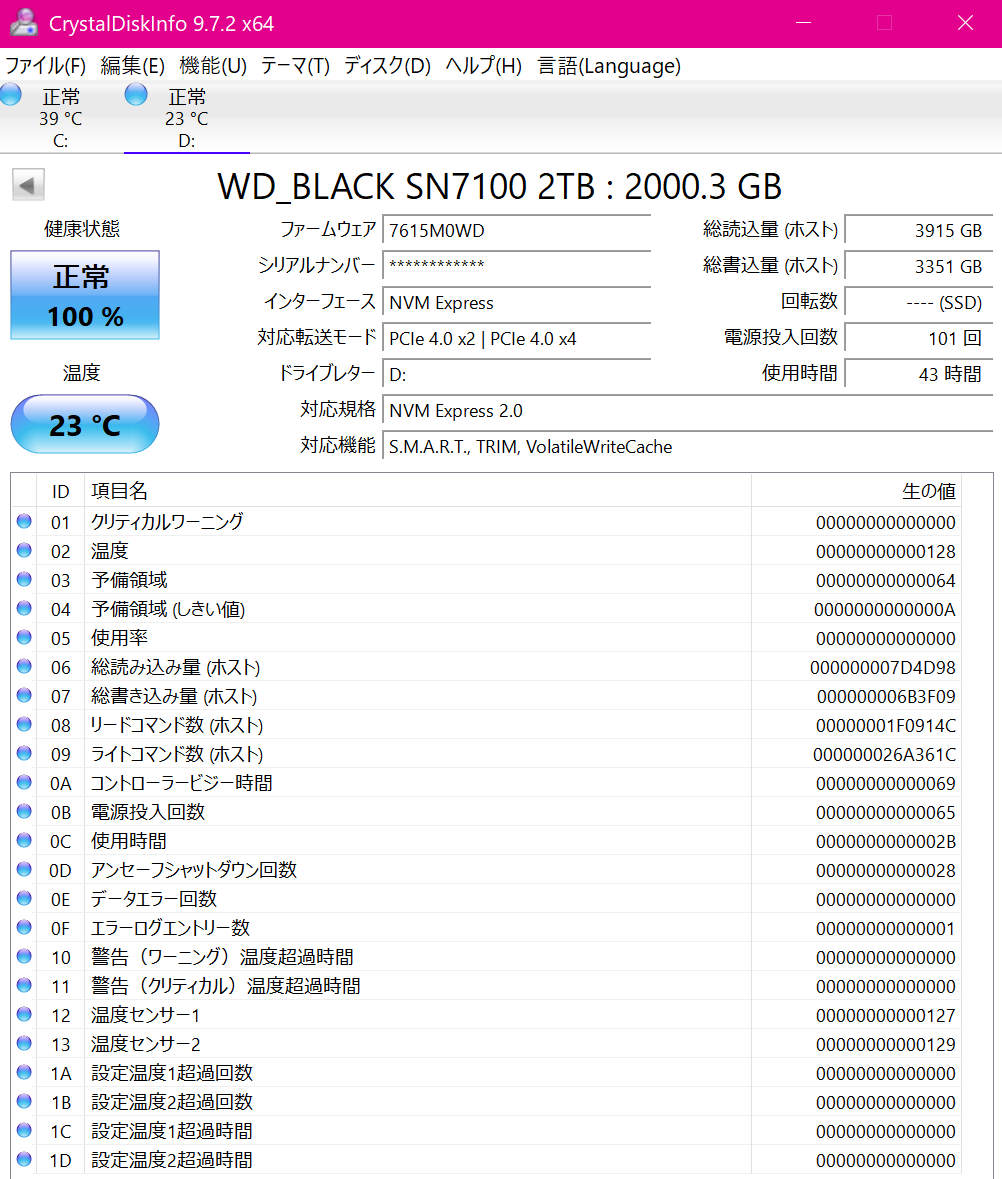This screenshot has height=1179, width=1002.
Task: Click the blue status orb for drive D:
Action: tap(136, 95)
